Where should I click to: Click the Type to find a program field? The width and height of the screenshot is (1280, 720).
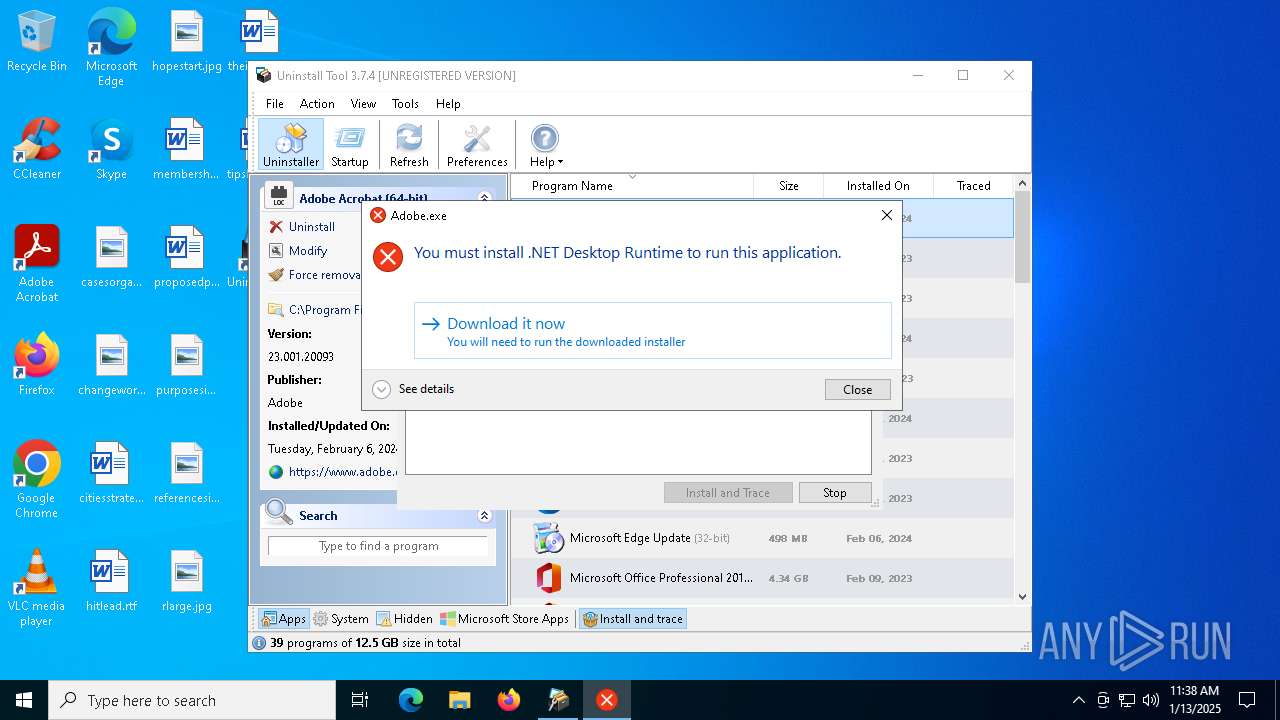378,546
